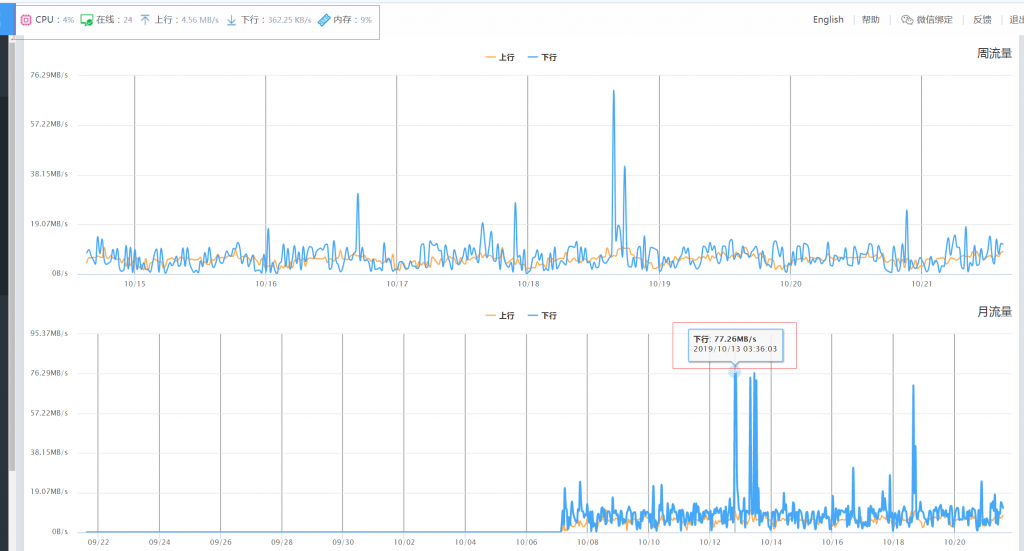Click the highest peak in weekly chart
Screen dimensions: 1024x551
tap(614, 92)
